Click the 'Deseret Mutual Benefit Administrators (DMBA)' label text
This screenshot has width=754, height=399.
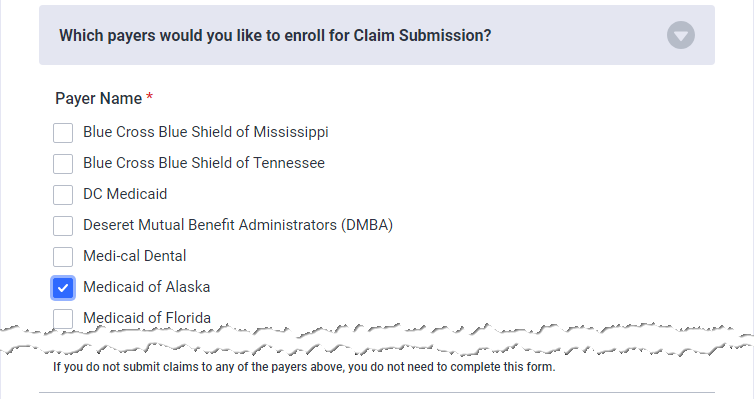[238, 225]
